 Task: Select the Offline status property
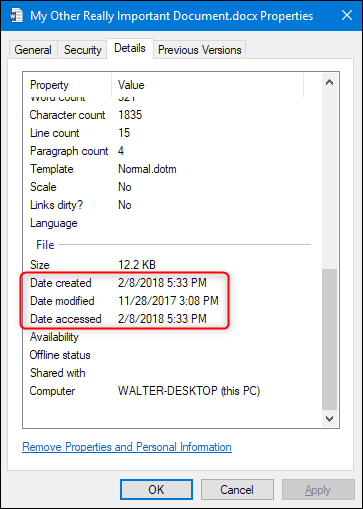[60, 355]
